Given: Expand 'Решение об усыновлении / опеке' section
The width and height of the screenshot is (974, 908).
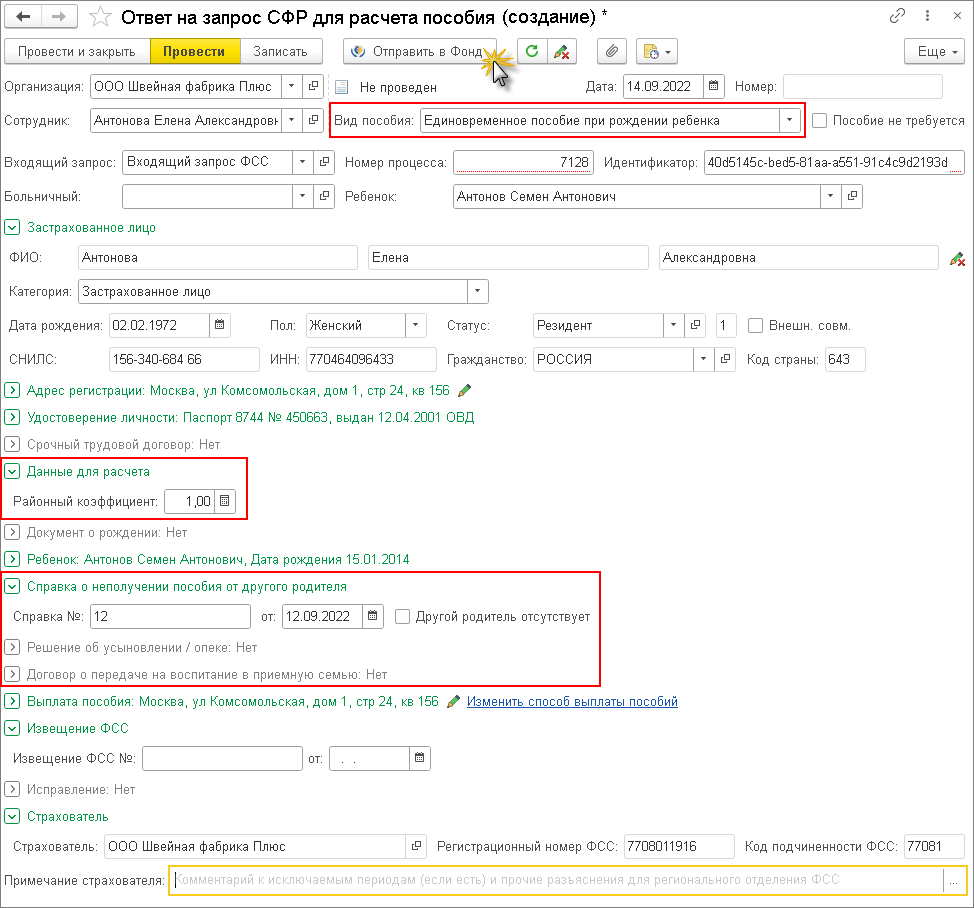Looking at the screenshot, I should (x=12, y=647).
